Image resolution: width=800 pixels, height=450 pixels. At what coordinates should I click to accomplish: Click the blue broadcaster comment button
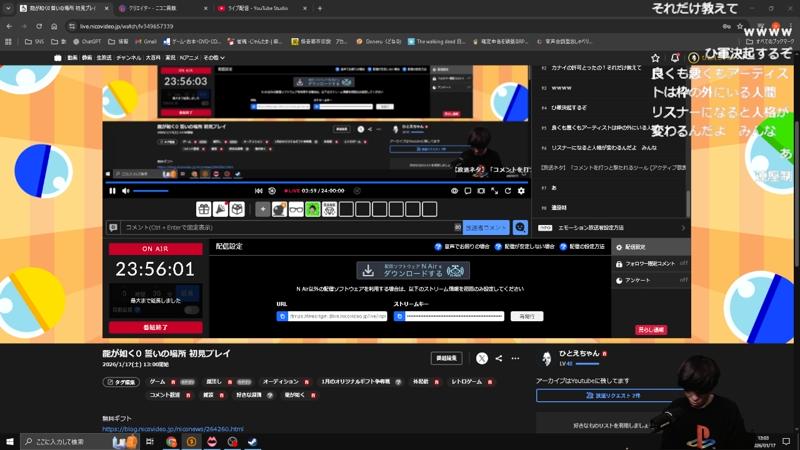coord(486,228)
